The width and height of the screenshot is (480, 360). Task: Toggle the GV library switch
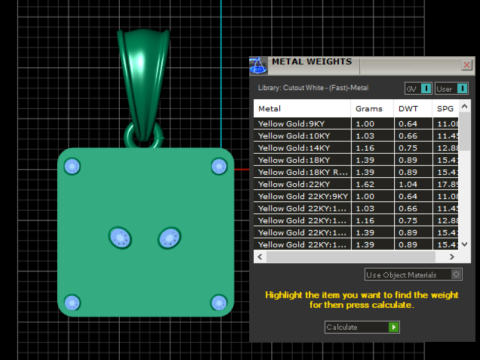[418, 89]
